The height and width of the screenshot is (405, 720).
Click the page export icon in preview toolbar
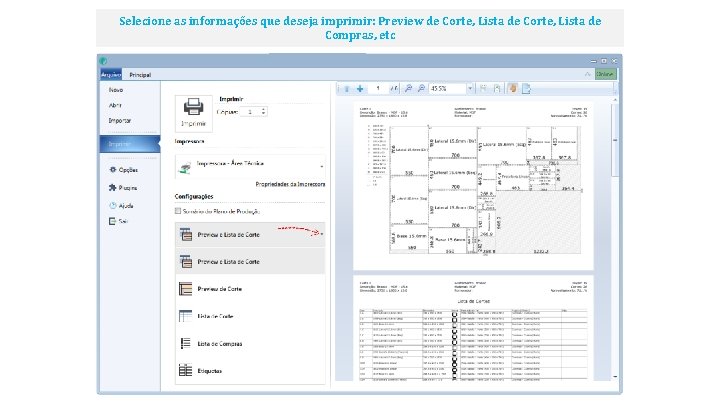coord(526,89)
